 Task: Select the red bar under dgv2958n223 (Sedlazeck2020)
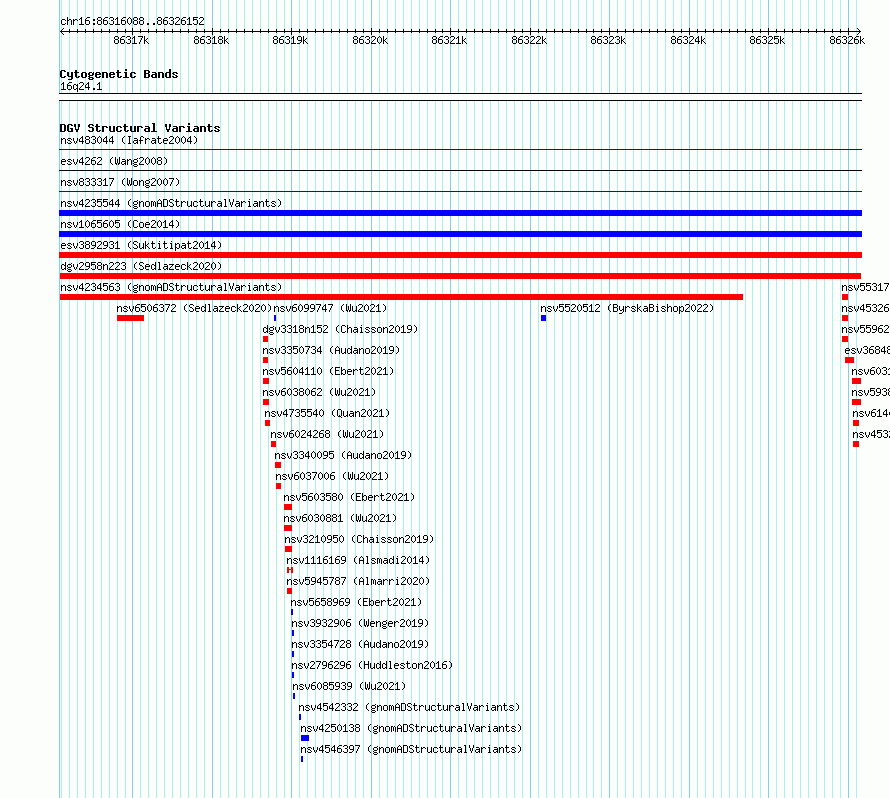460,276
